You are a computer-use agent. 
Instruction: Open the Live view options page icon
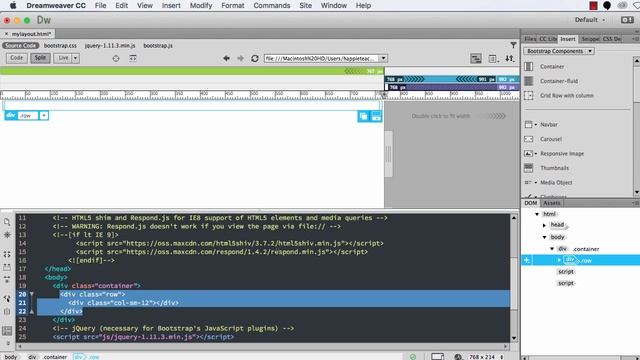coord(493,59)
